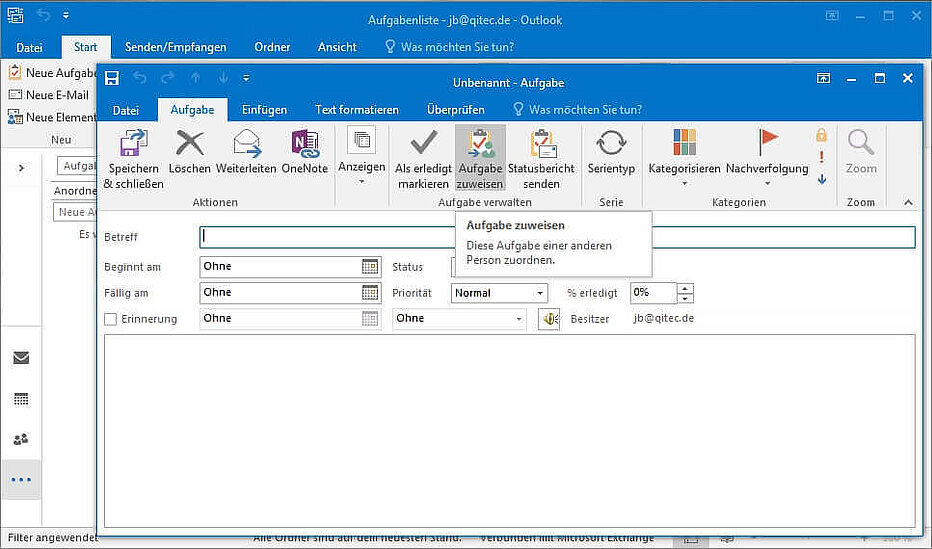Open Text formatieren tab

(x=357, y=110)
